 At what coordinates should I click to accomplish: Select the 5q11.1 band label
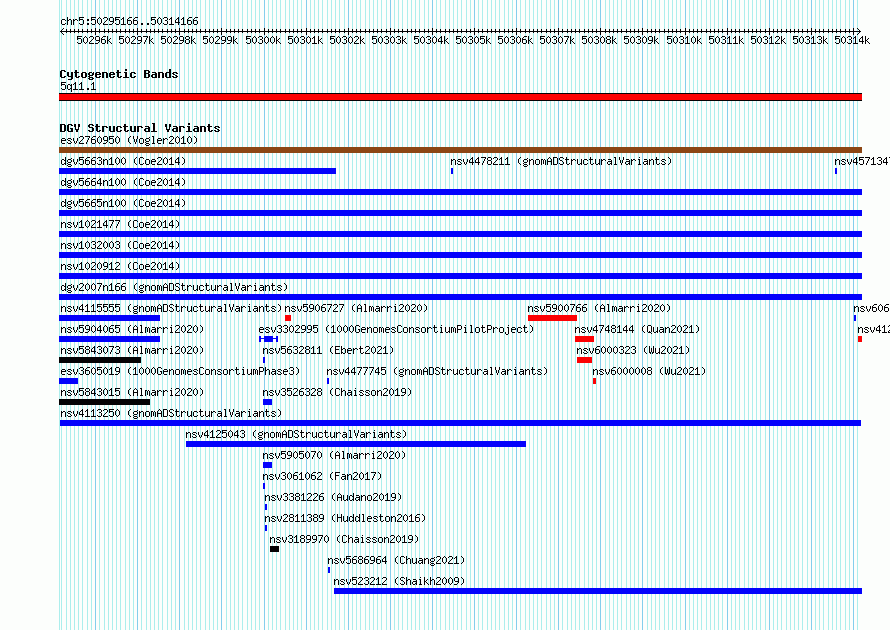pyautogui.click(x=78, y=86)
